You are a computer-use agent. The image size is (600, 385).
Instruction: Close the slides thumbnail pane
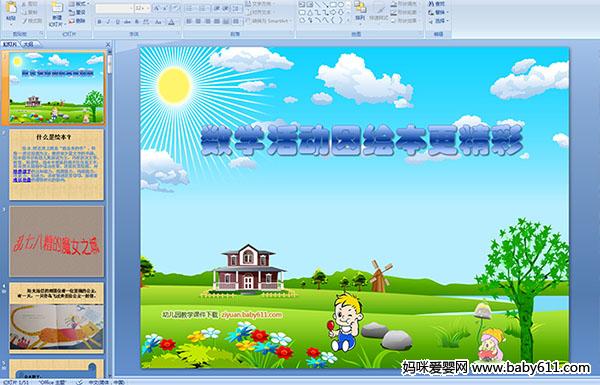coord(108,44)
